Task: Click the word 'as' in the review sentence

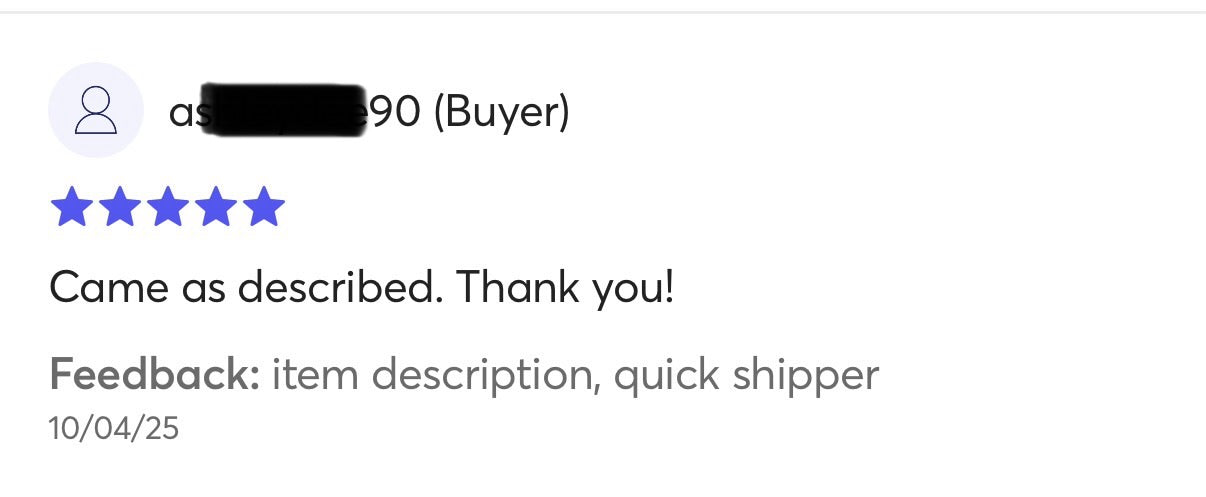Action: (x=203, y=291)
